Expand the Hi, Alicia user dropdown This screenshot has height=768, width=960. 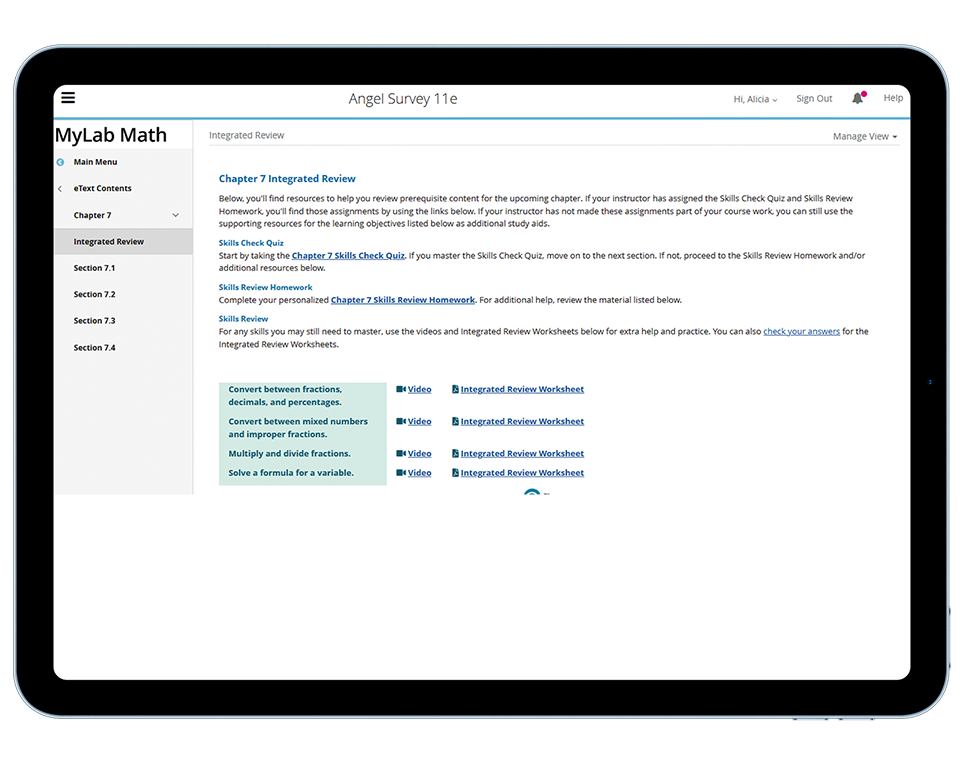(x=755, y=99)
